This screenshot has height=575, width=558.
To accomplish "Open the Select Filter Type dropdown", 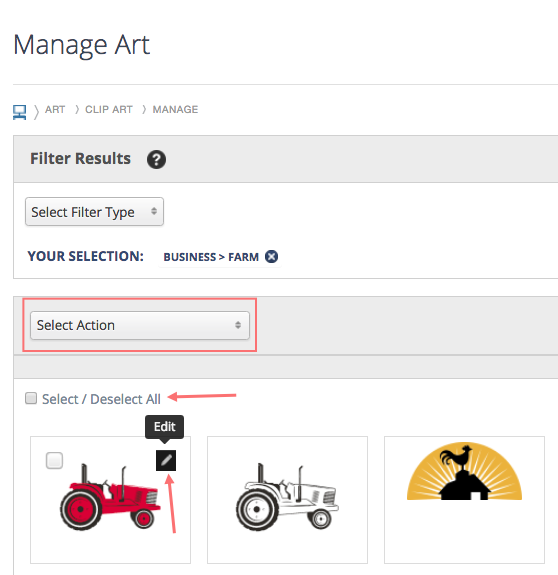I will pyautogui.click(x=94, y=212).
